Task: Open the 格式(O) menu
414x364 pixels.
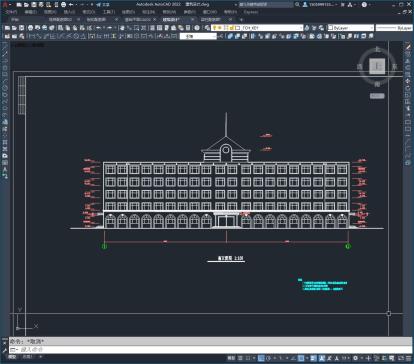Action: (x=89, y=12)
